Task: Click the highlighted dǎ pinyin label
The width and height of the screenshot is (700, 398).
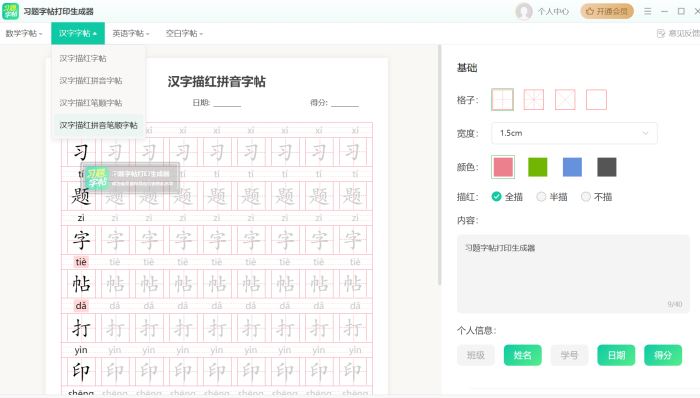Action: (81, 306)
